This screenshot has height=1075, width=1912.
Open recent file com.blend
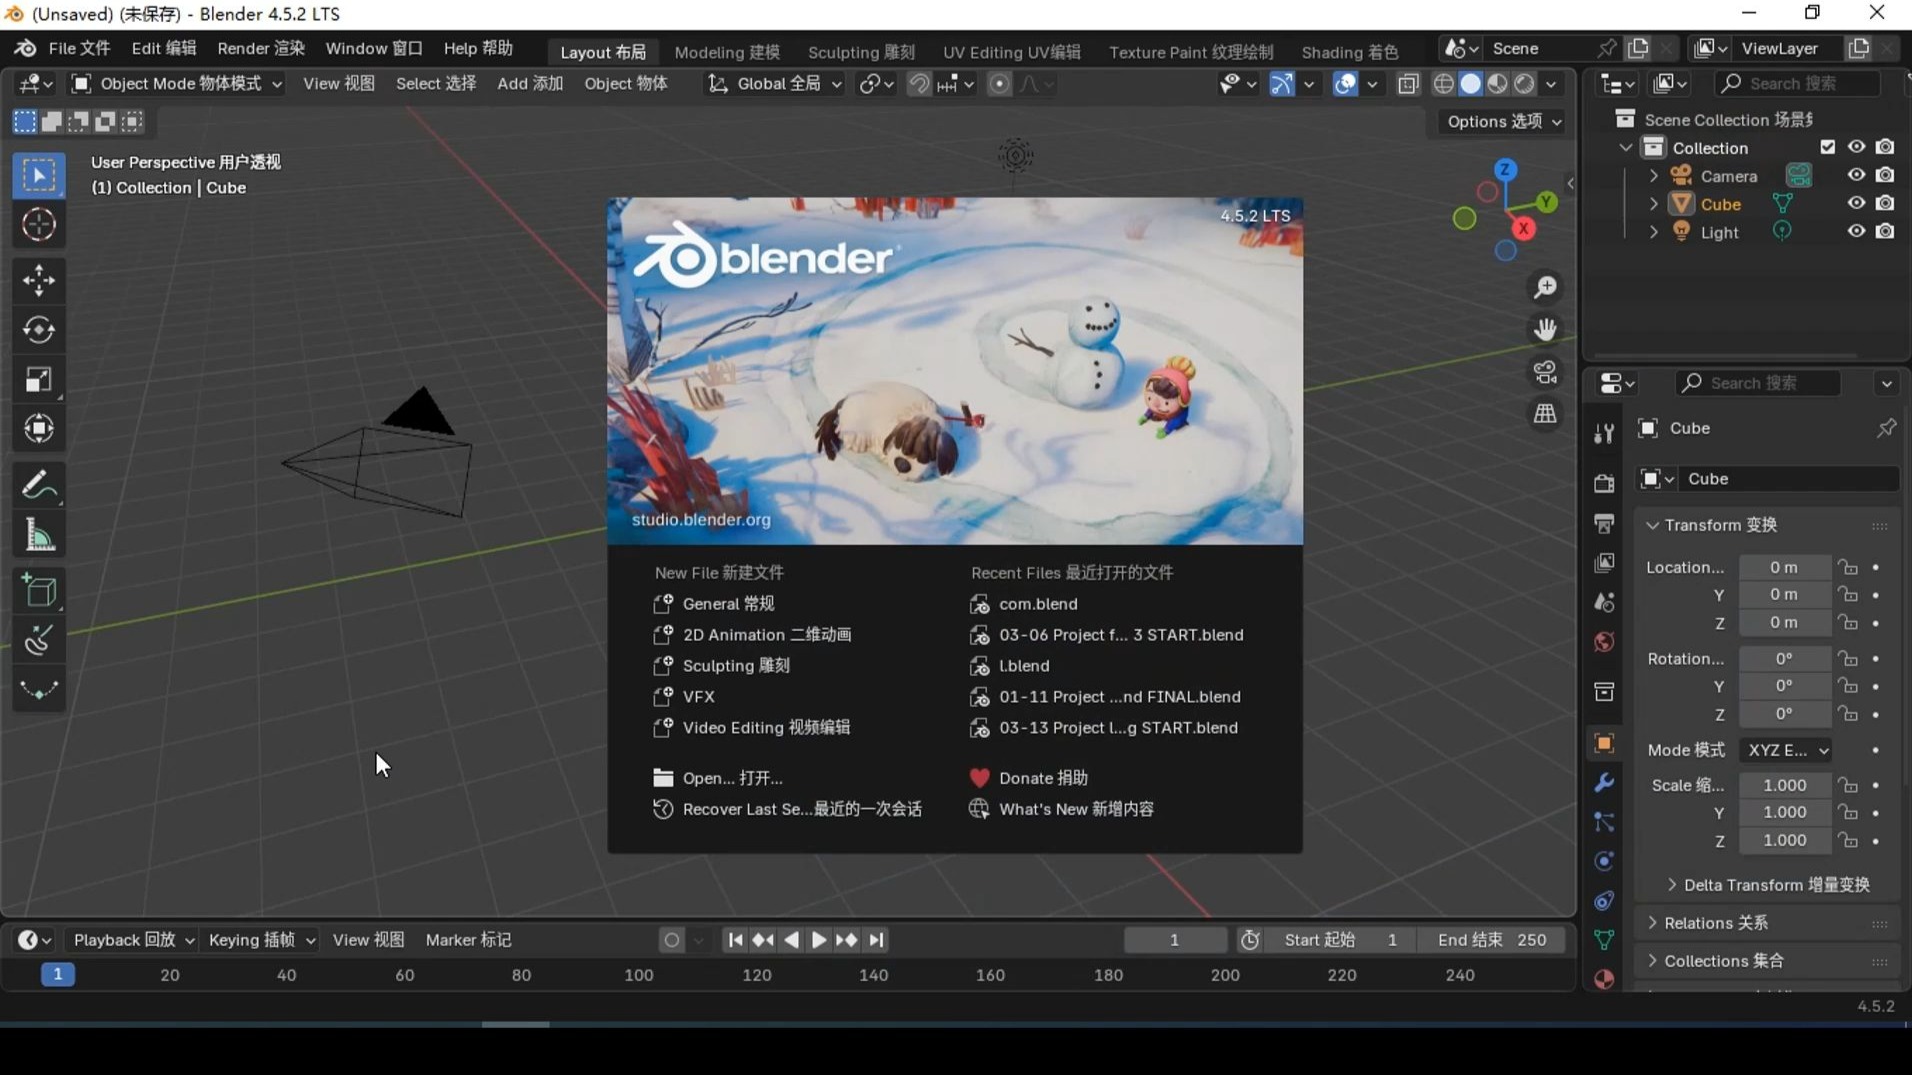coord(1037,604)
